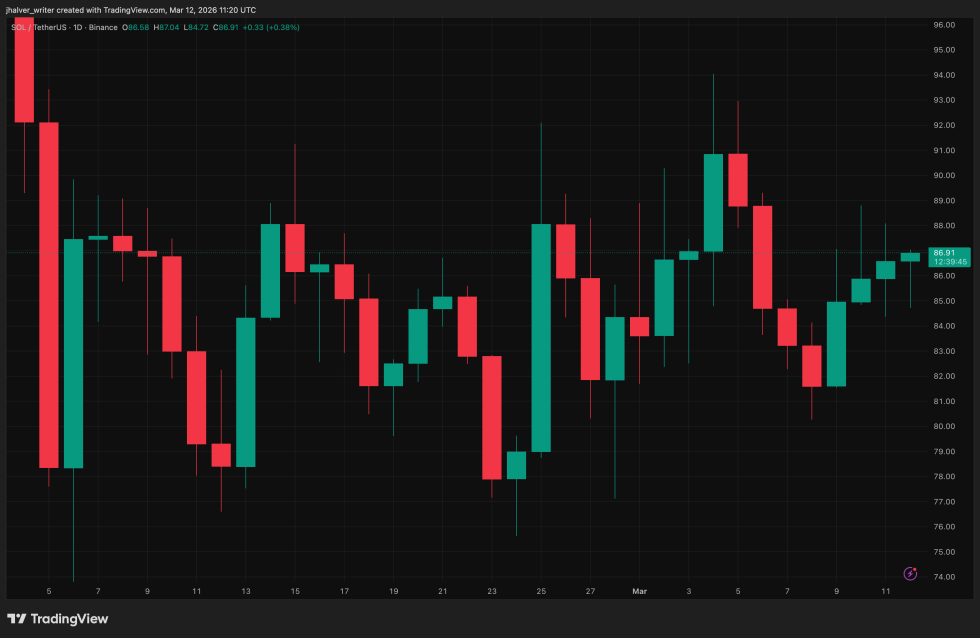Click the latest green candle at right

(910, 257)
